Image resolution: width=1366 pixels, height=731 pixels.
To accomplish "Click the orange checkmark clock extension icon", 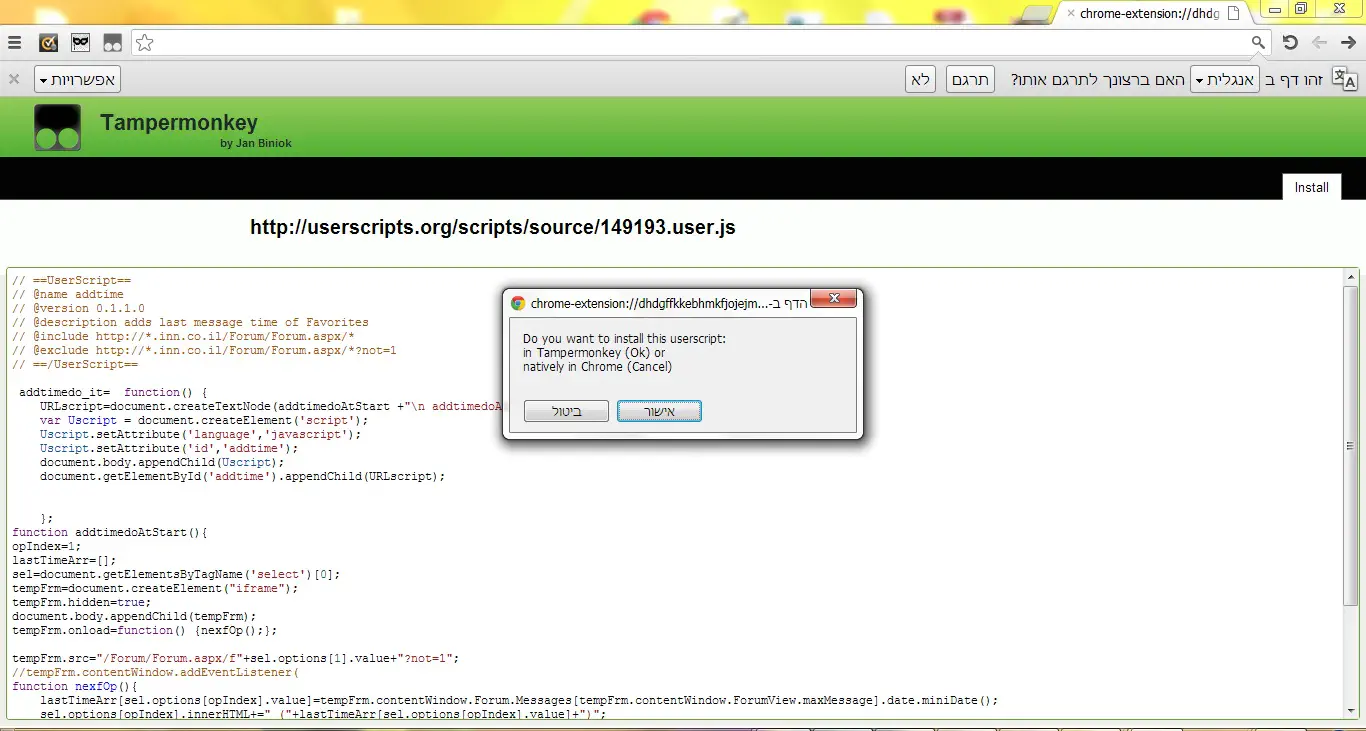I will (x=48, y=43).
